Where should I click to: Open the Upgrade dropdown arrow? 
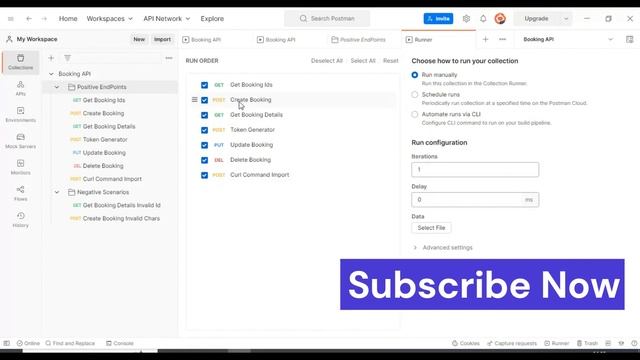click(566, 19)
